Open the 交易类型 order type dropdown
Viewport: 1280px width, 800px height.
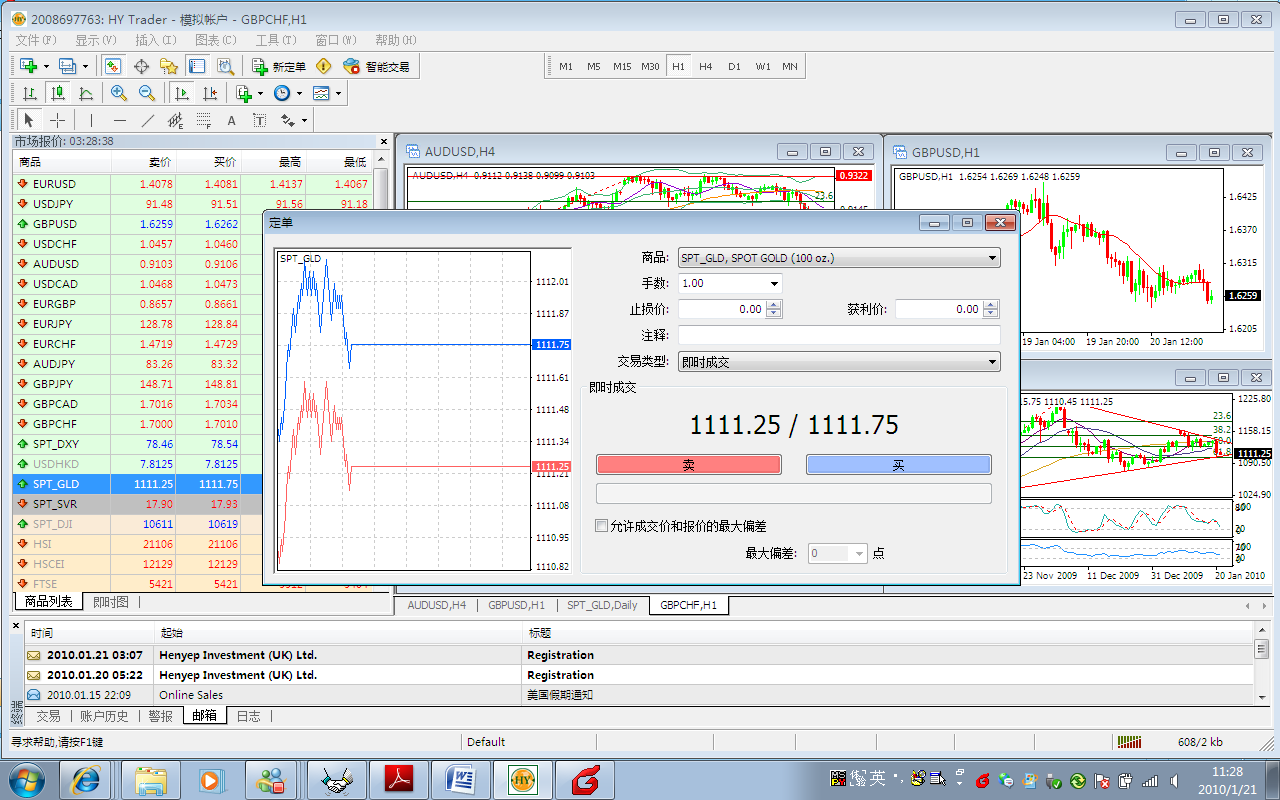coord(838,362)
